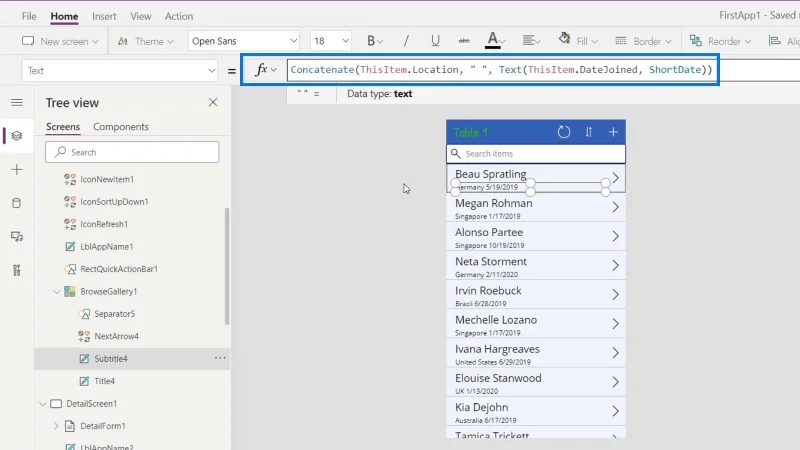Image resolution: width=800 pixels, height=450 pixels.
Task: Click the New screen button
Action: [60, 41]
